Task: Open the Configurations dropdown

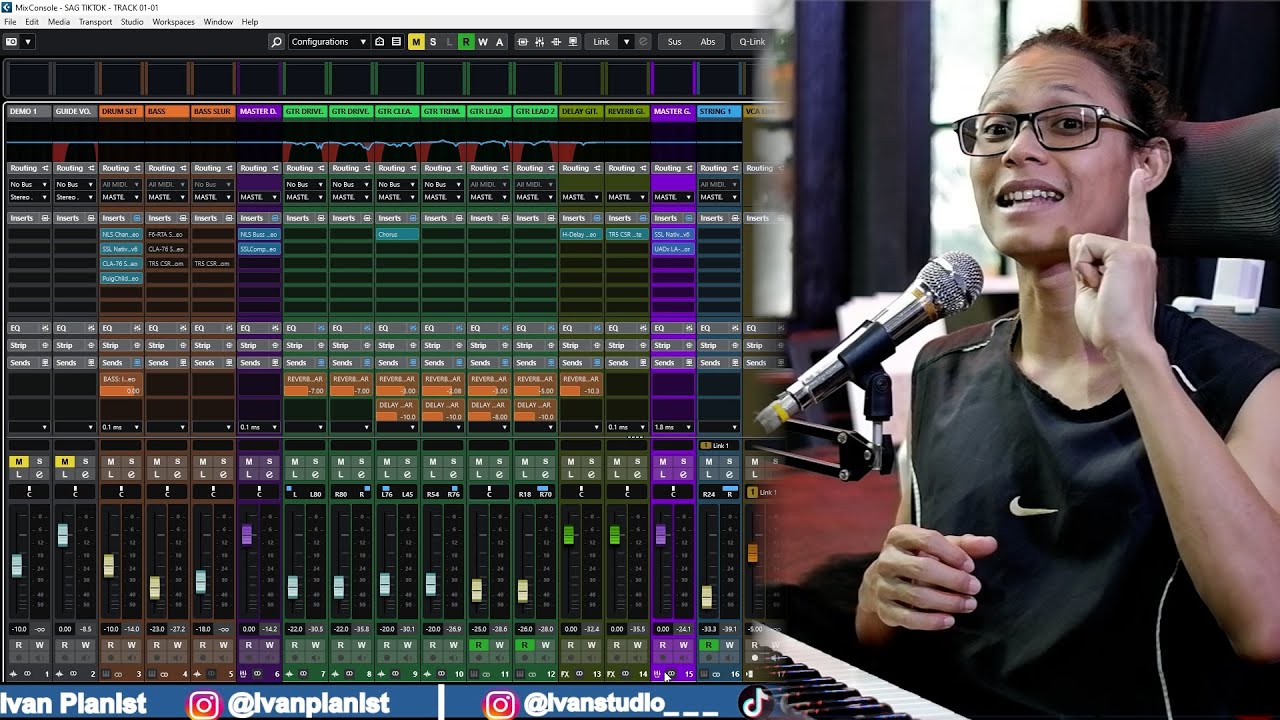Action: coord(329,42)
